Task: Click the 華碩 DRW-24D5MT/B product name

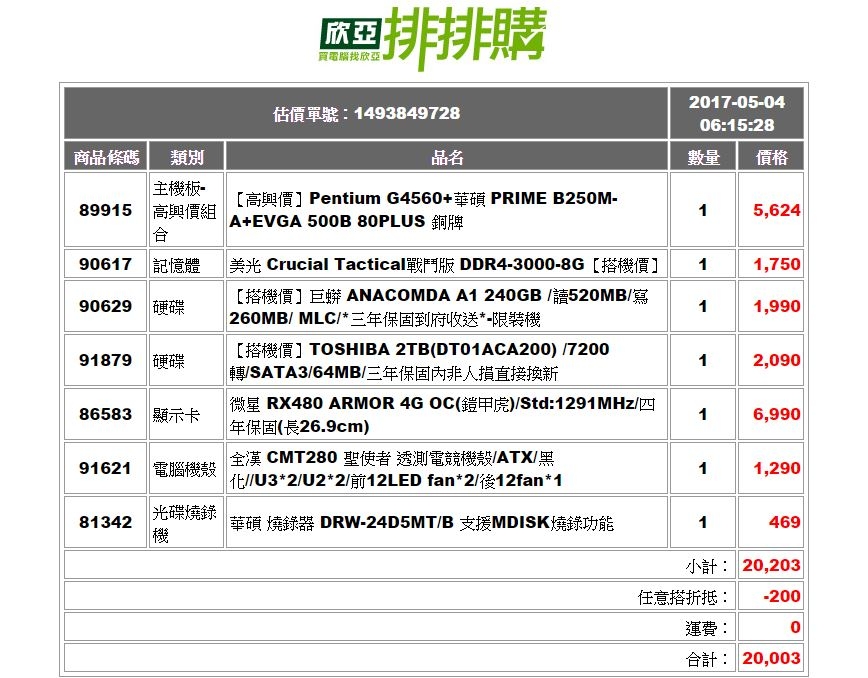Action: [421, 522]
